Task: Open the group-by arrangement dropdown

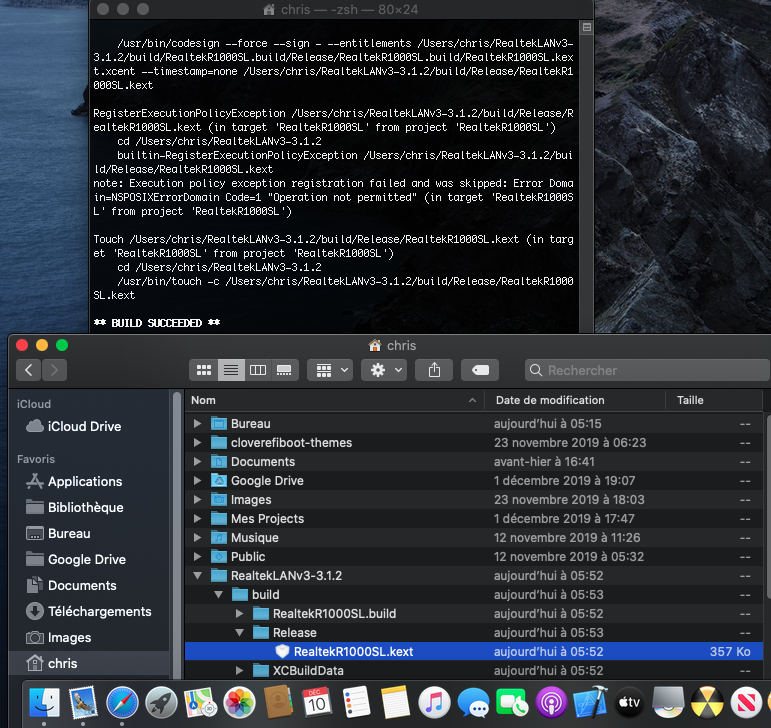Action: click(331, 370)
